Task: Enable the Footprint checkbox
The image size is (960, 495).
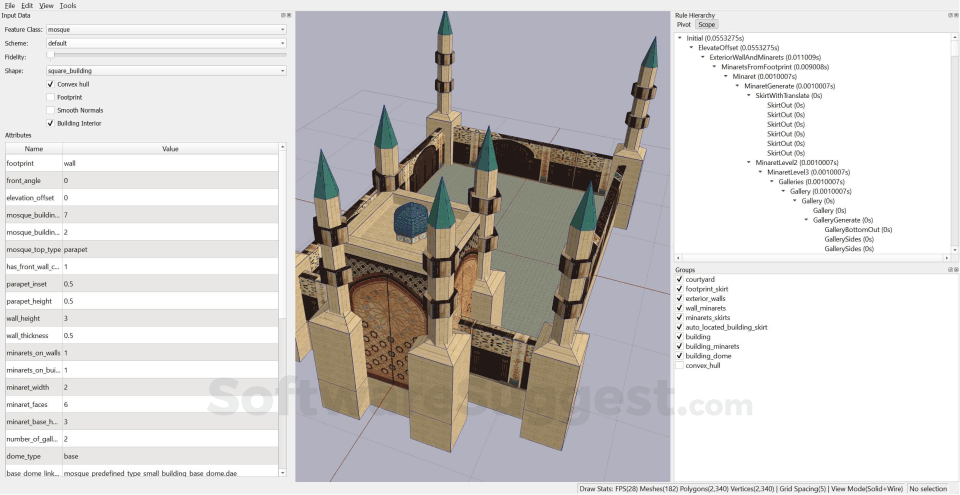Action: (x=51, y=97)
